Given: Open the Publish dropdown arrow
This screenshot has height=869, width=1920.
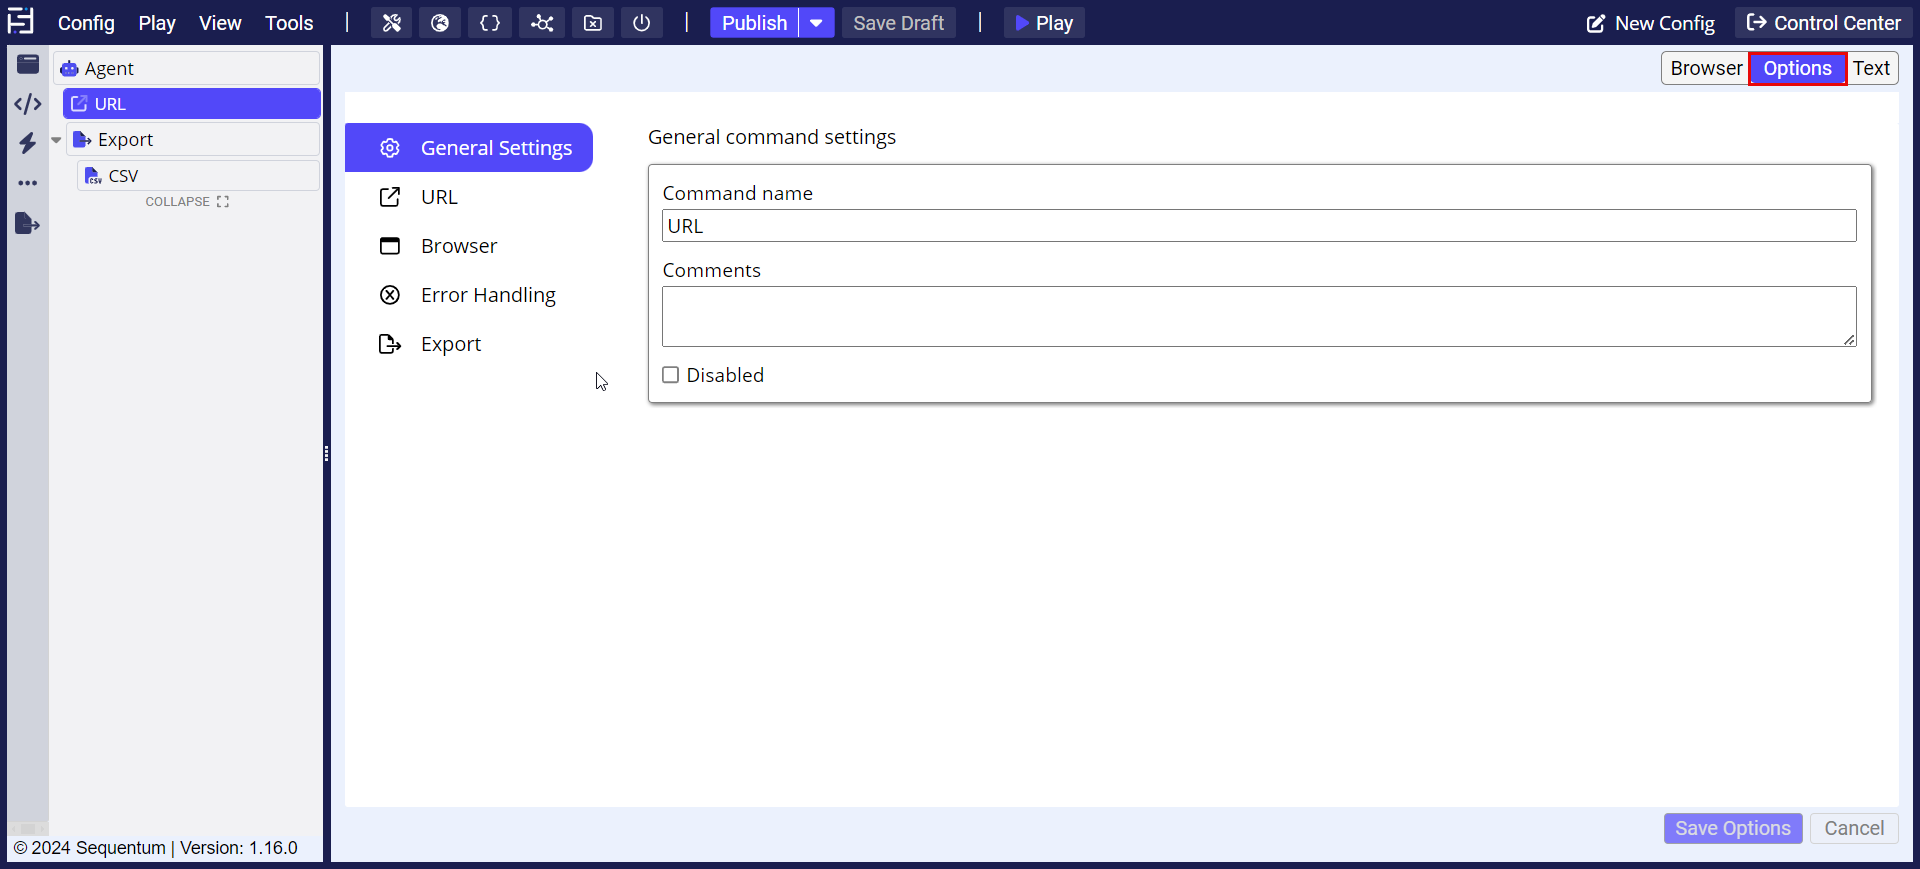Looking at the screenshot, I should (x=816, y=23).
